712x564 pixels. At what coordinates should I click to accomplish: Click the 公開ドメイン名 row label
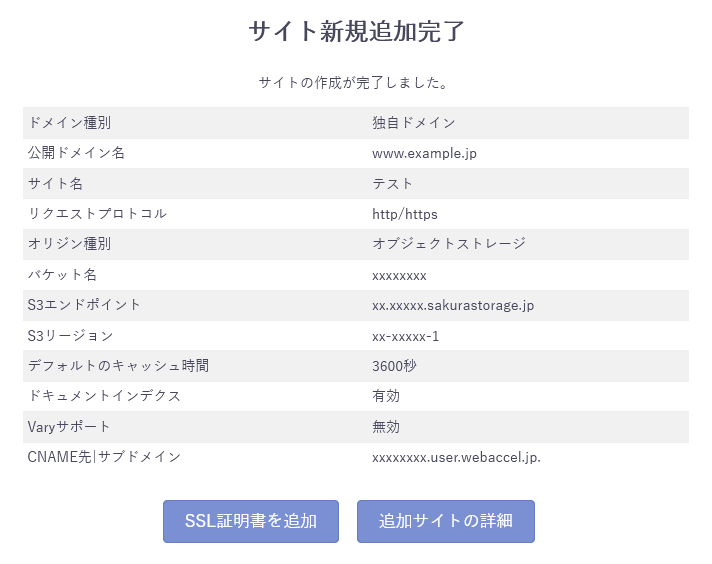(76, 153)
